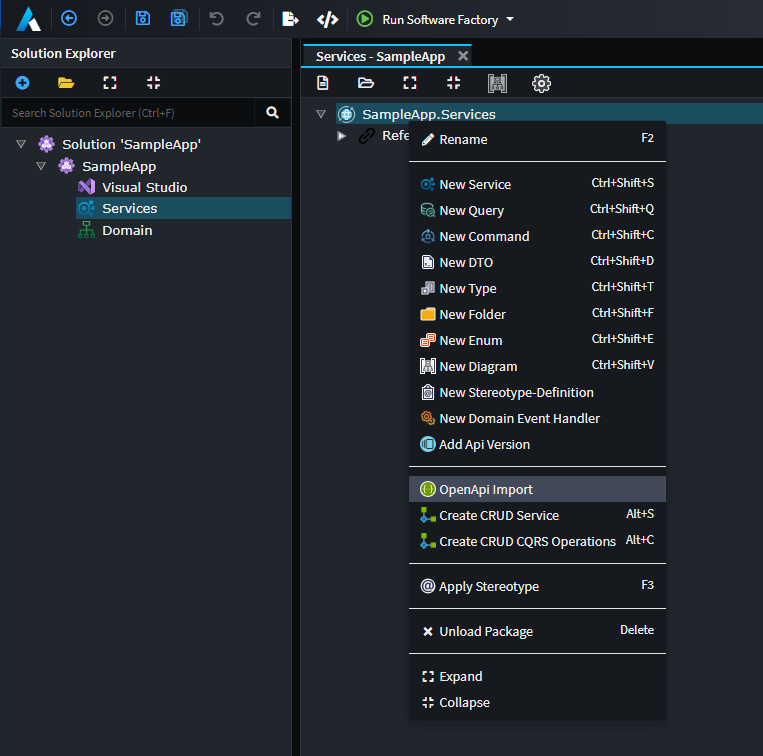Screen dimensions: 763x756
Task: Click the search magnifier button
Action: tap(272, 113)
